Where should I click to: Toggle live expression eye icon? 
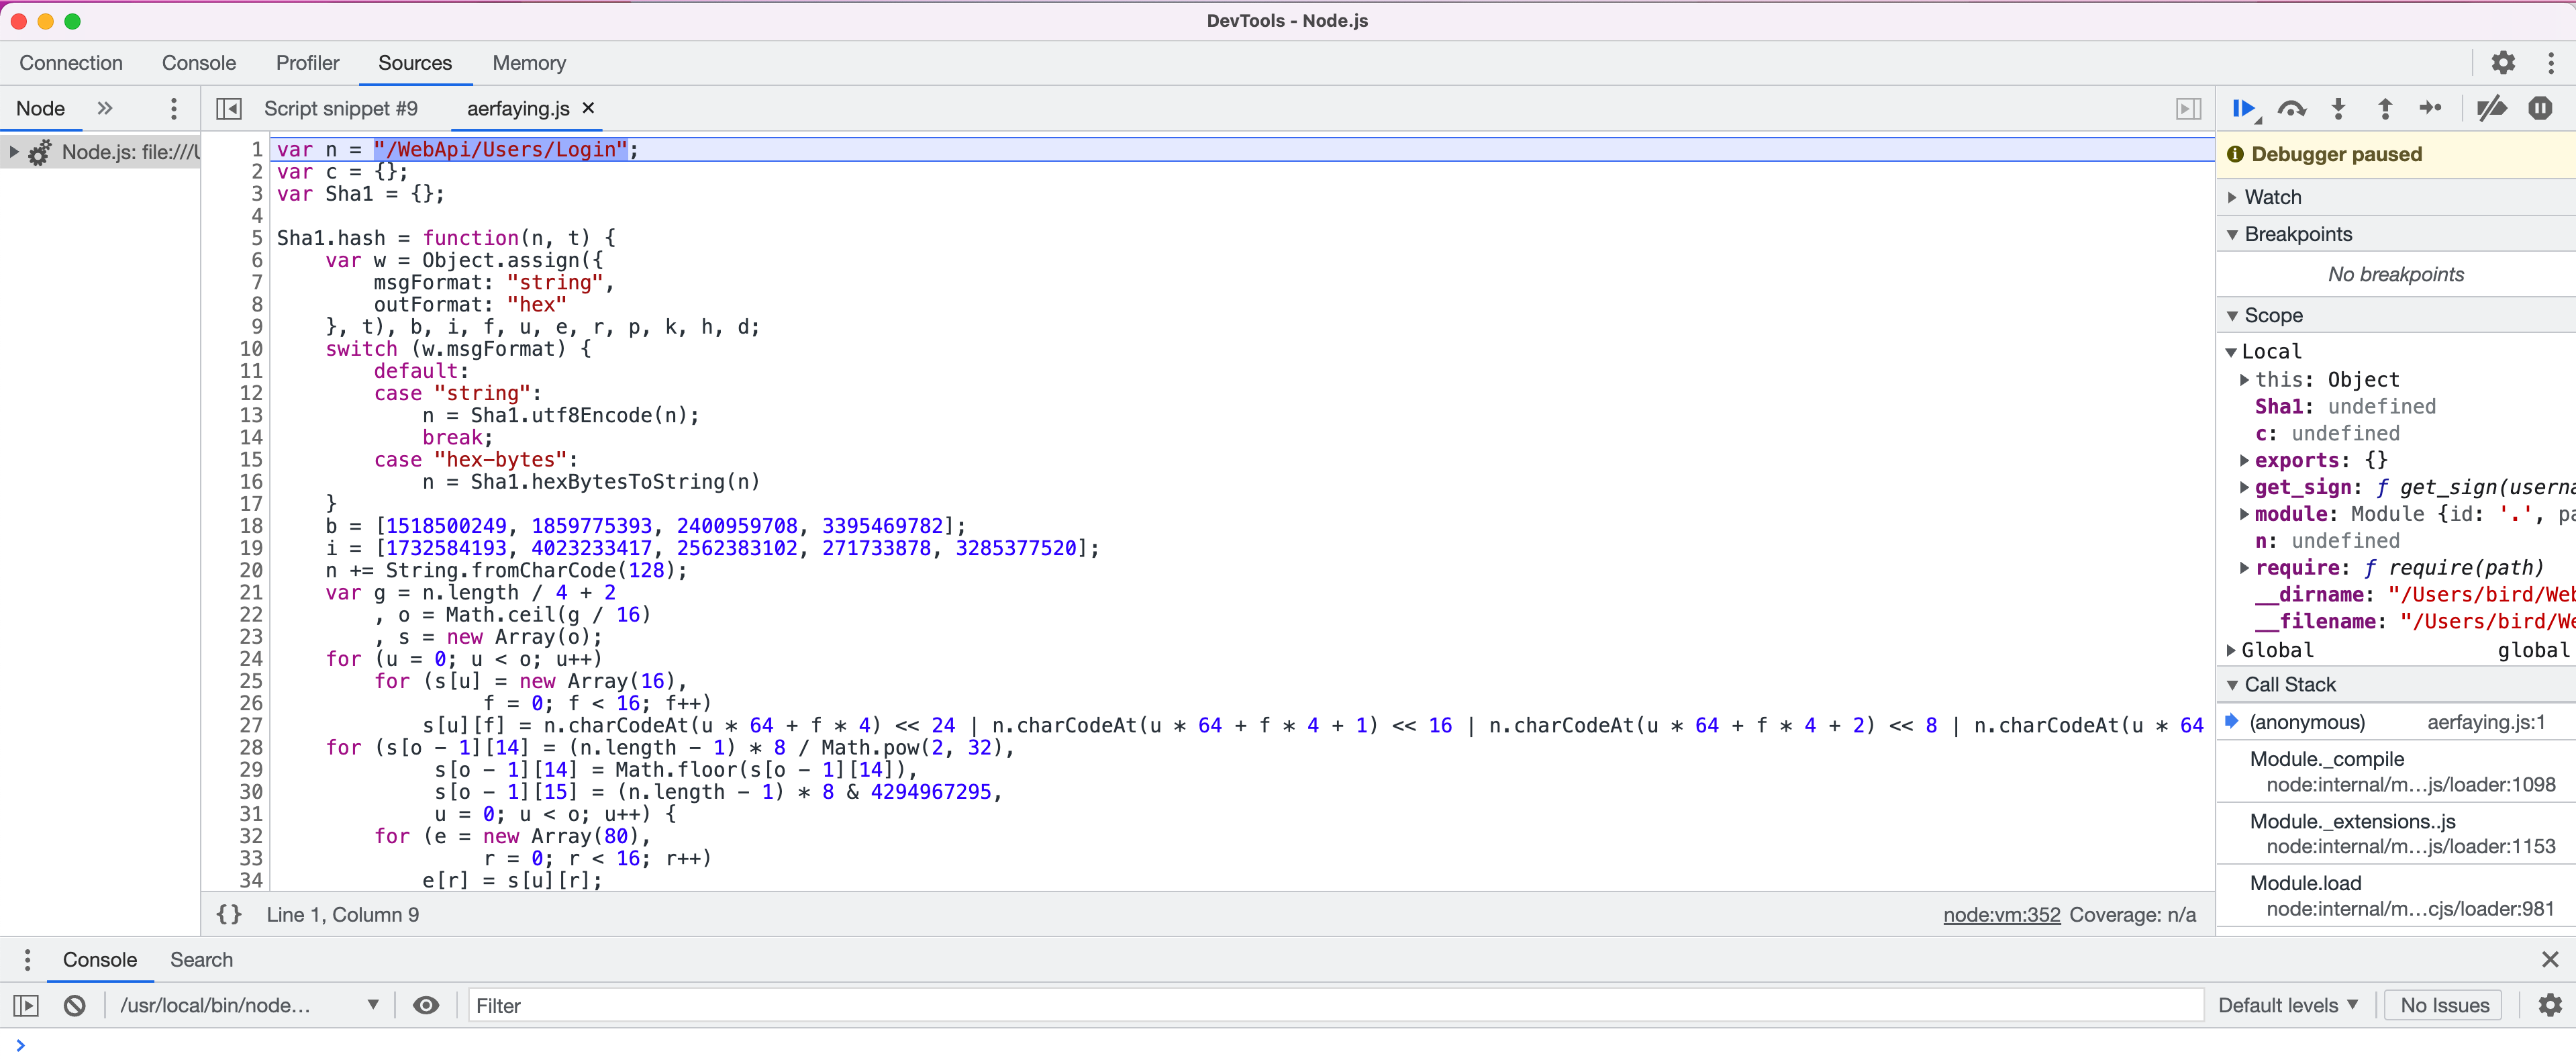[426, 1005]
